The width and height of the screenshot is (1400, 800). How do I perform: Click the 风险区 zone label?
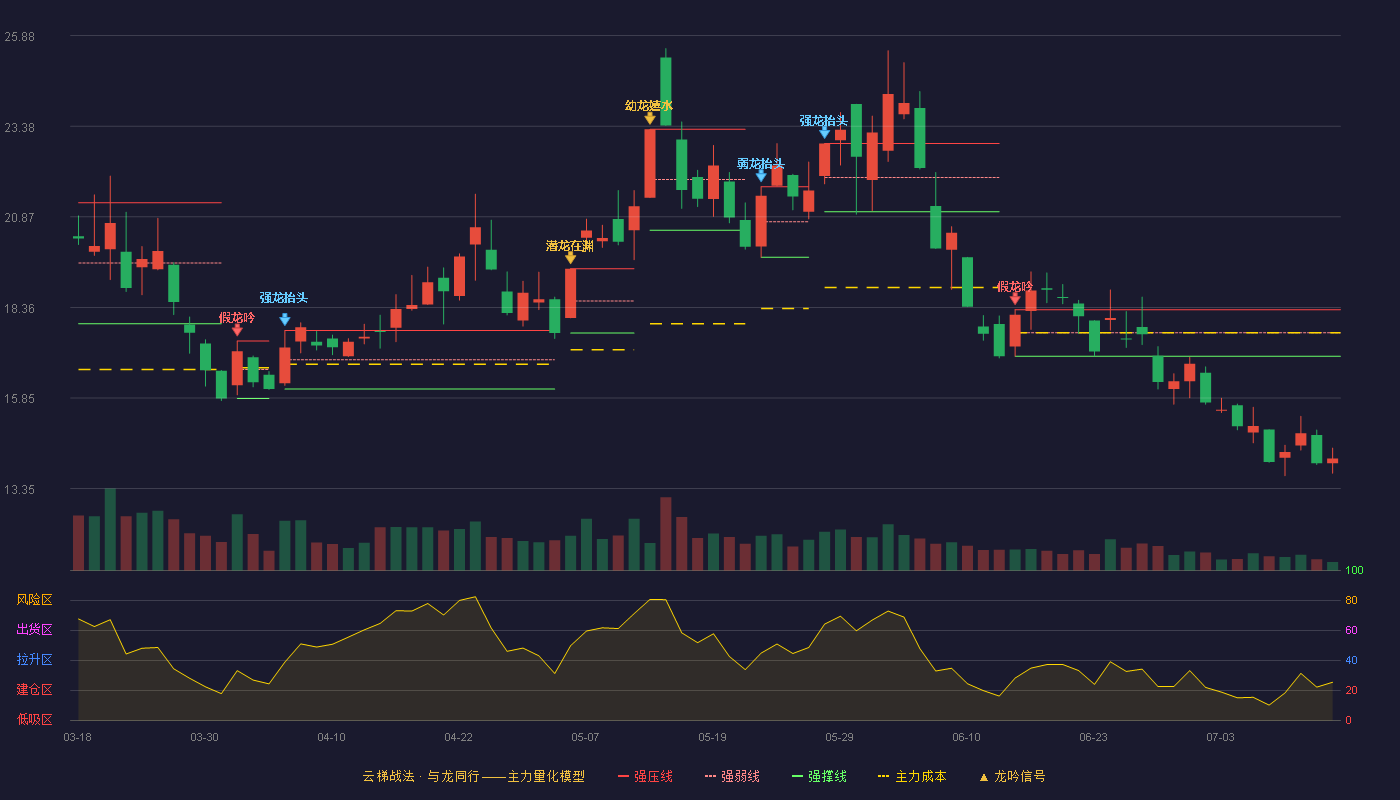(x=34, y=600)
